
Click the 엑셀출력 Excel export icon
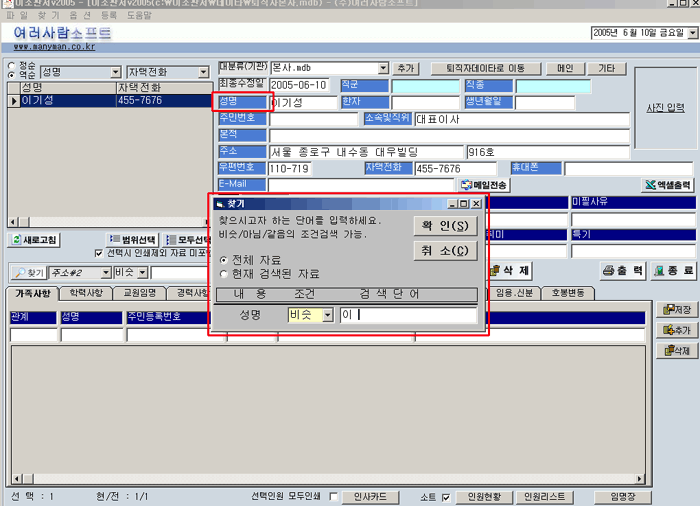(x=649, y=185)
